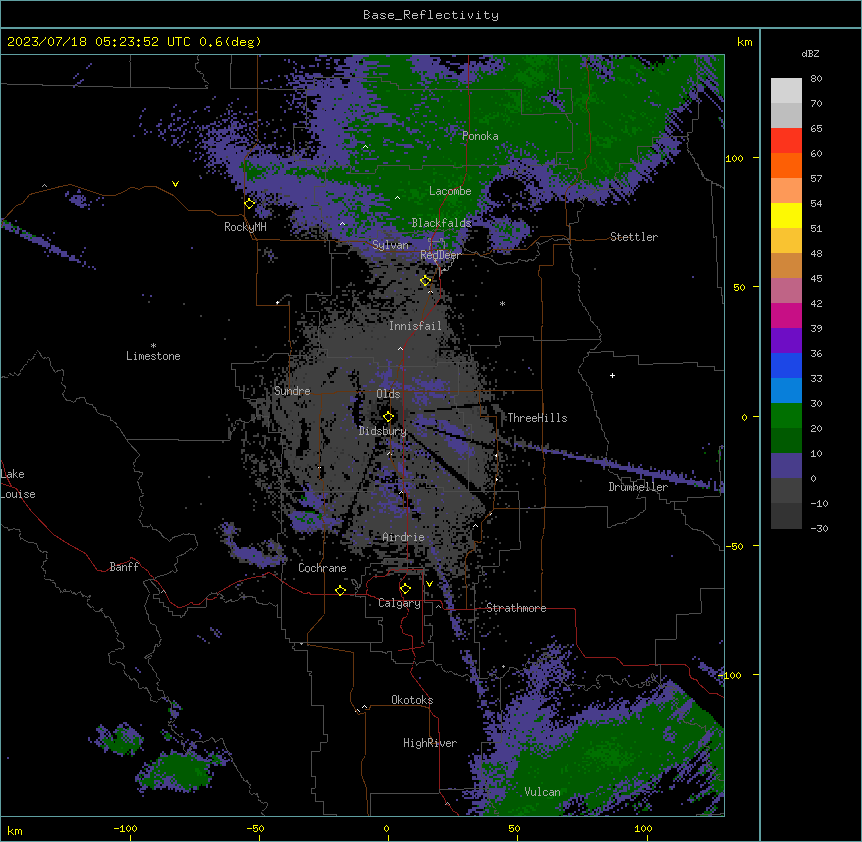Click the RockyMH label

tap(245, 227)
